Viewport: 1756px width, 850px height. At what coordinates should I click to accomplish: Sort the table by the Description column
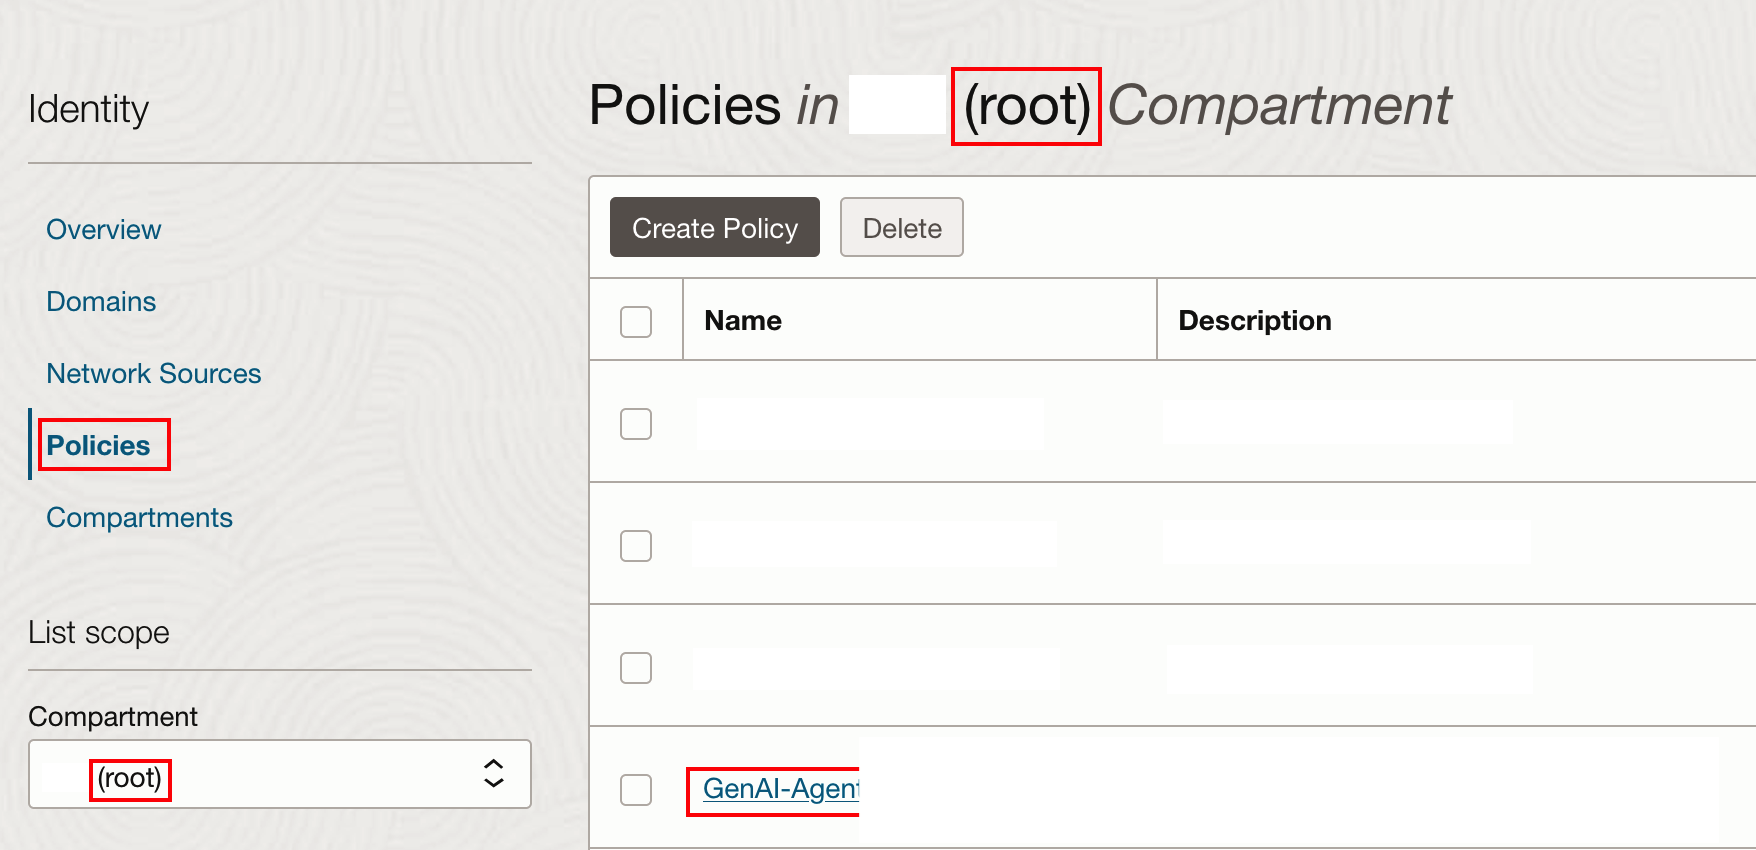point(1255,320)
